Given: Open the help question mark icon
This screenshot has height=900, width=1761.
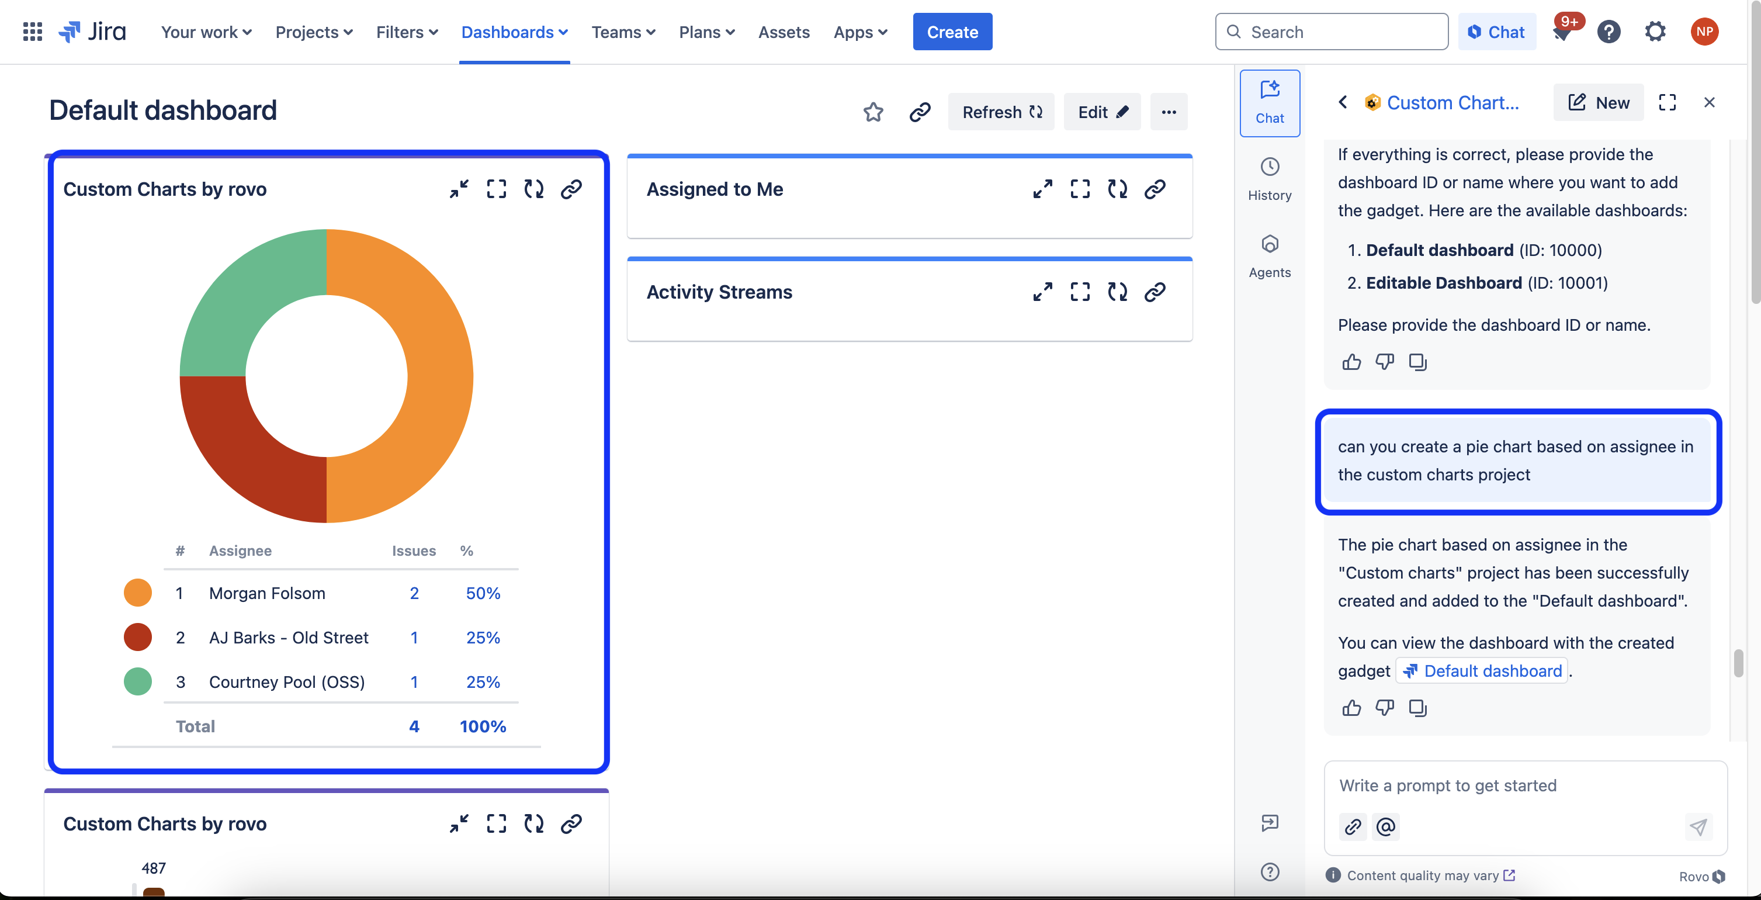Looking at the screenshot, I should pyautogui.click(x=1608, y=32).
